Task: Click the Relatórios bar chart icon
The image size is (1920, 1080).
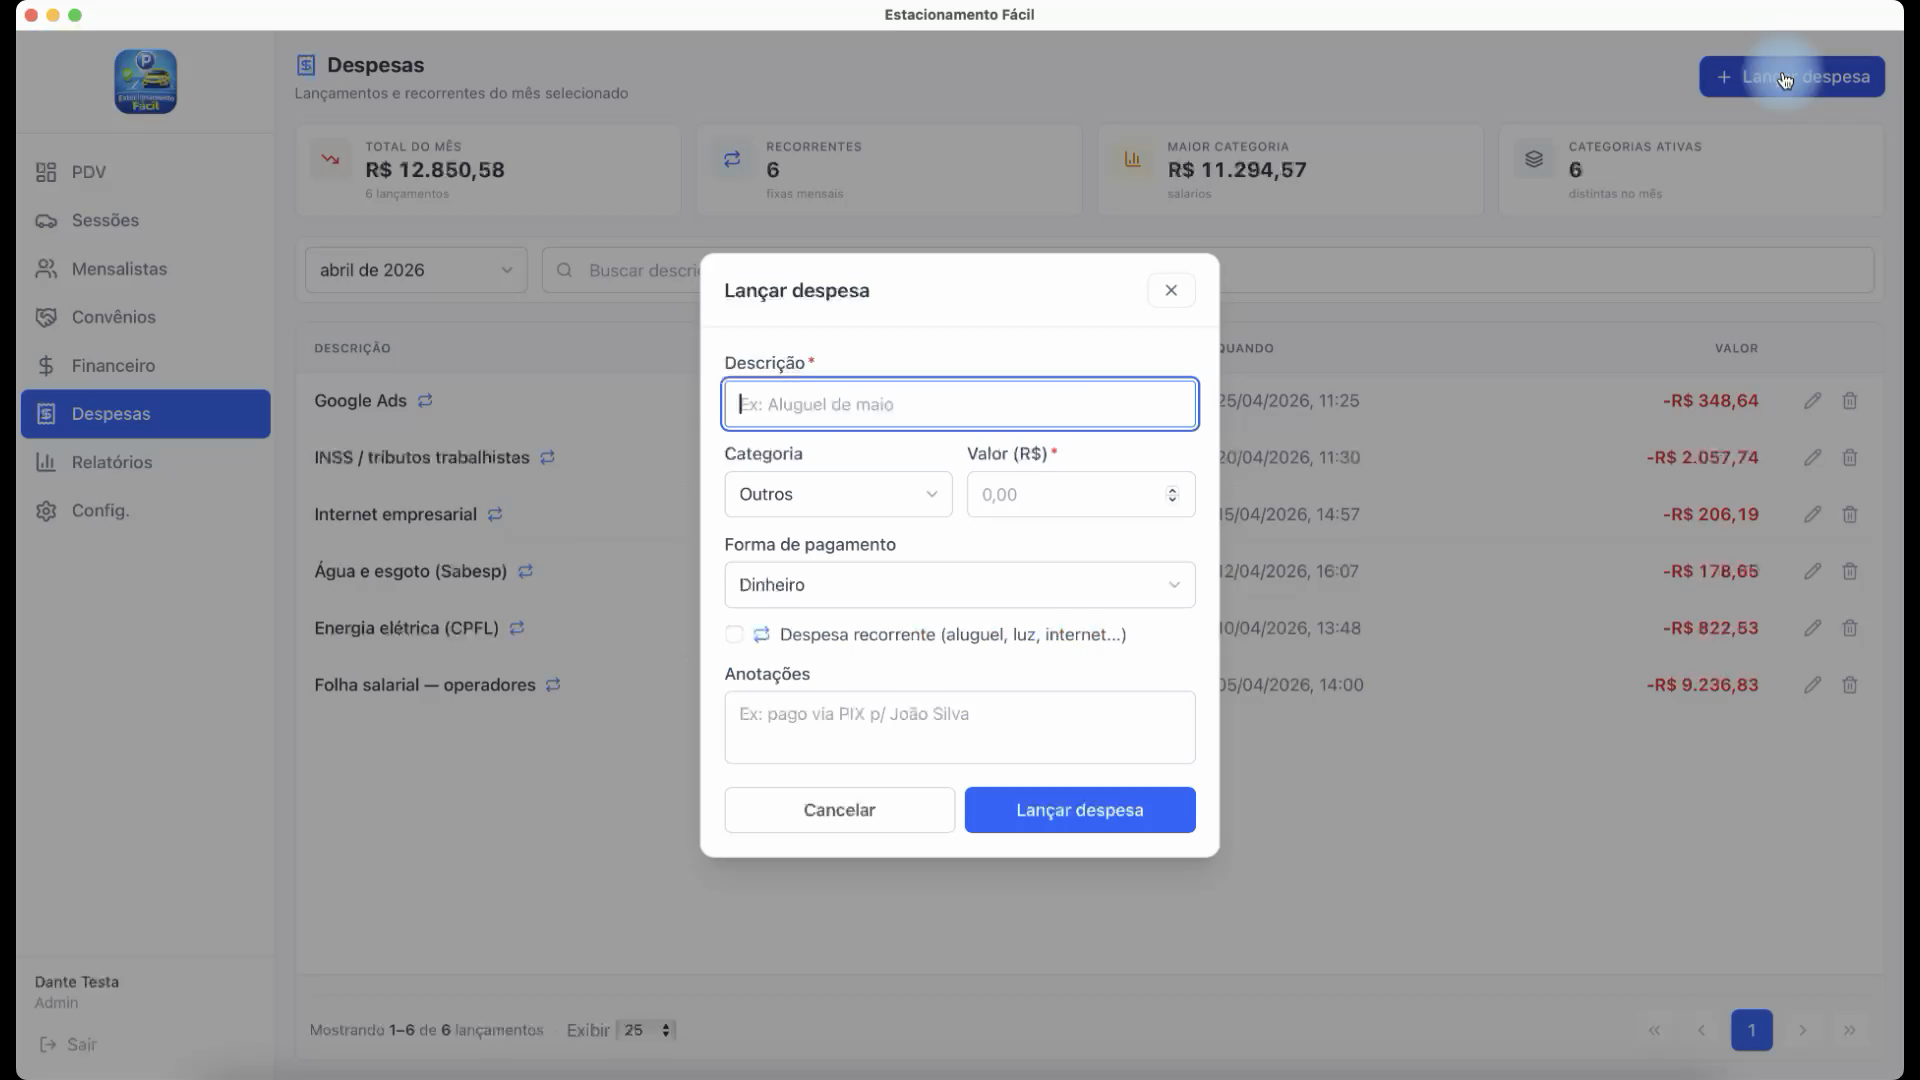Action: [x=46, y=462]
